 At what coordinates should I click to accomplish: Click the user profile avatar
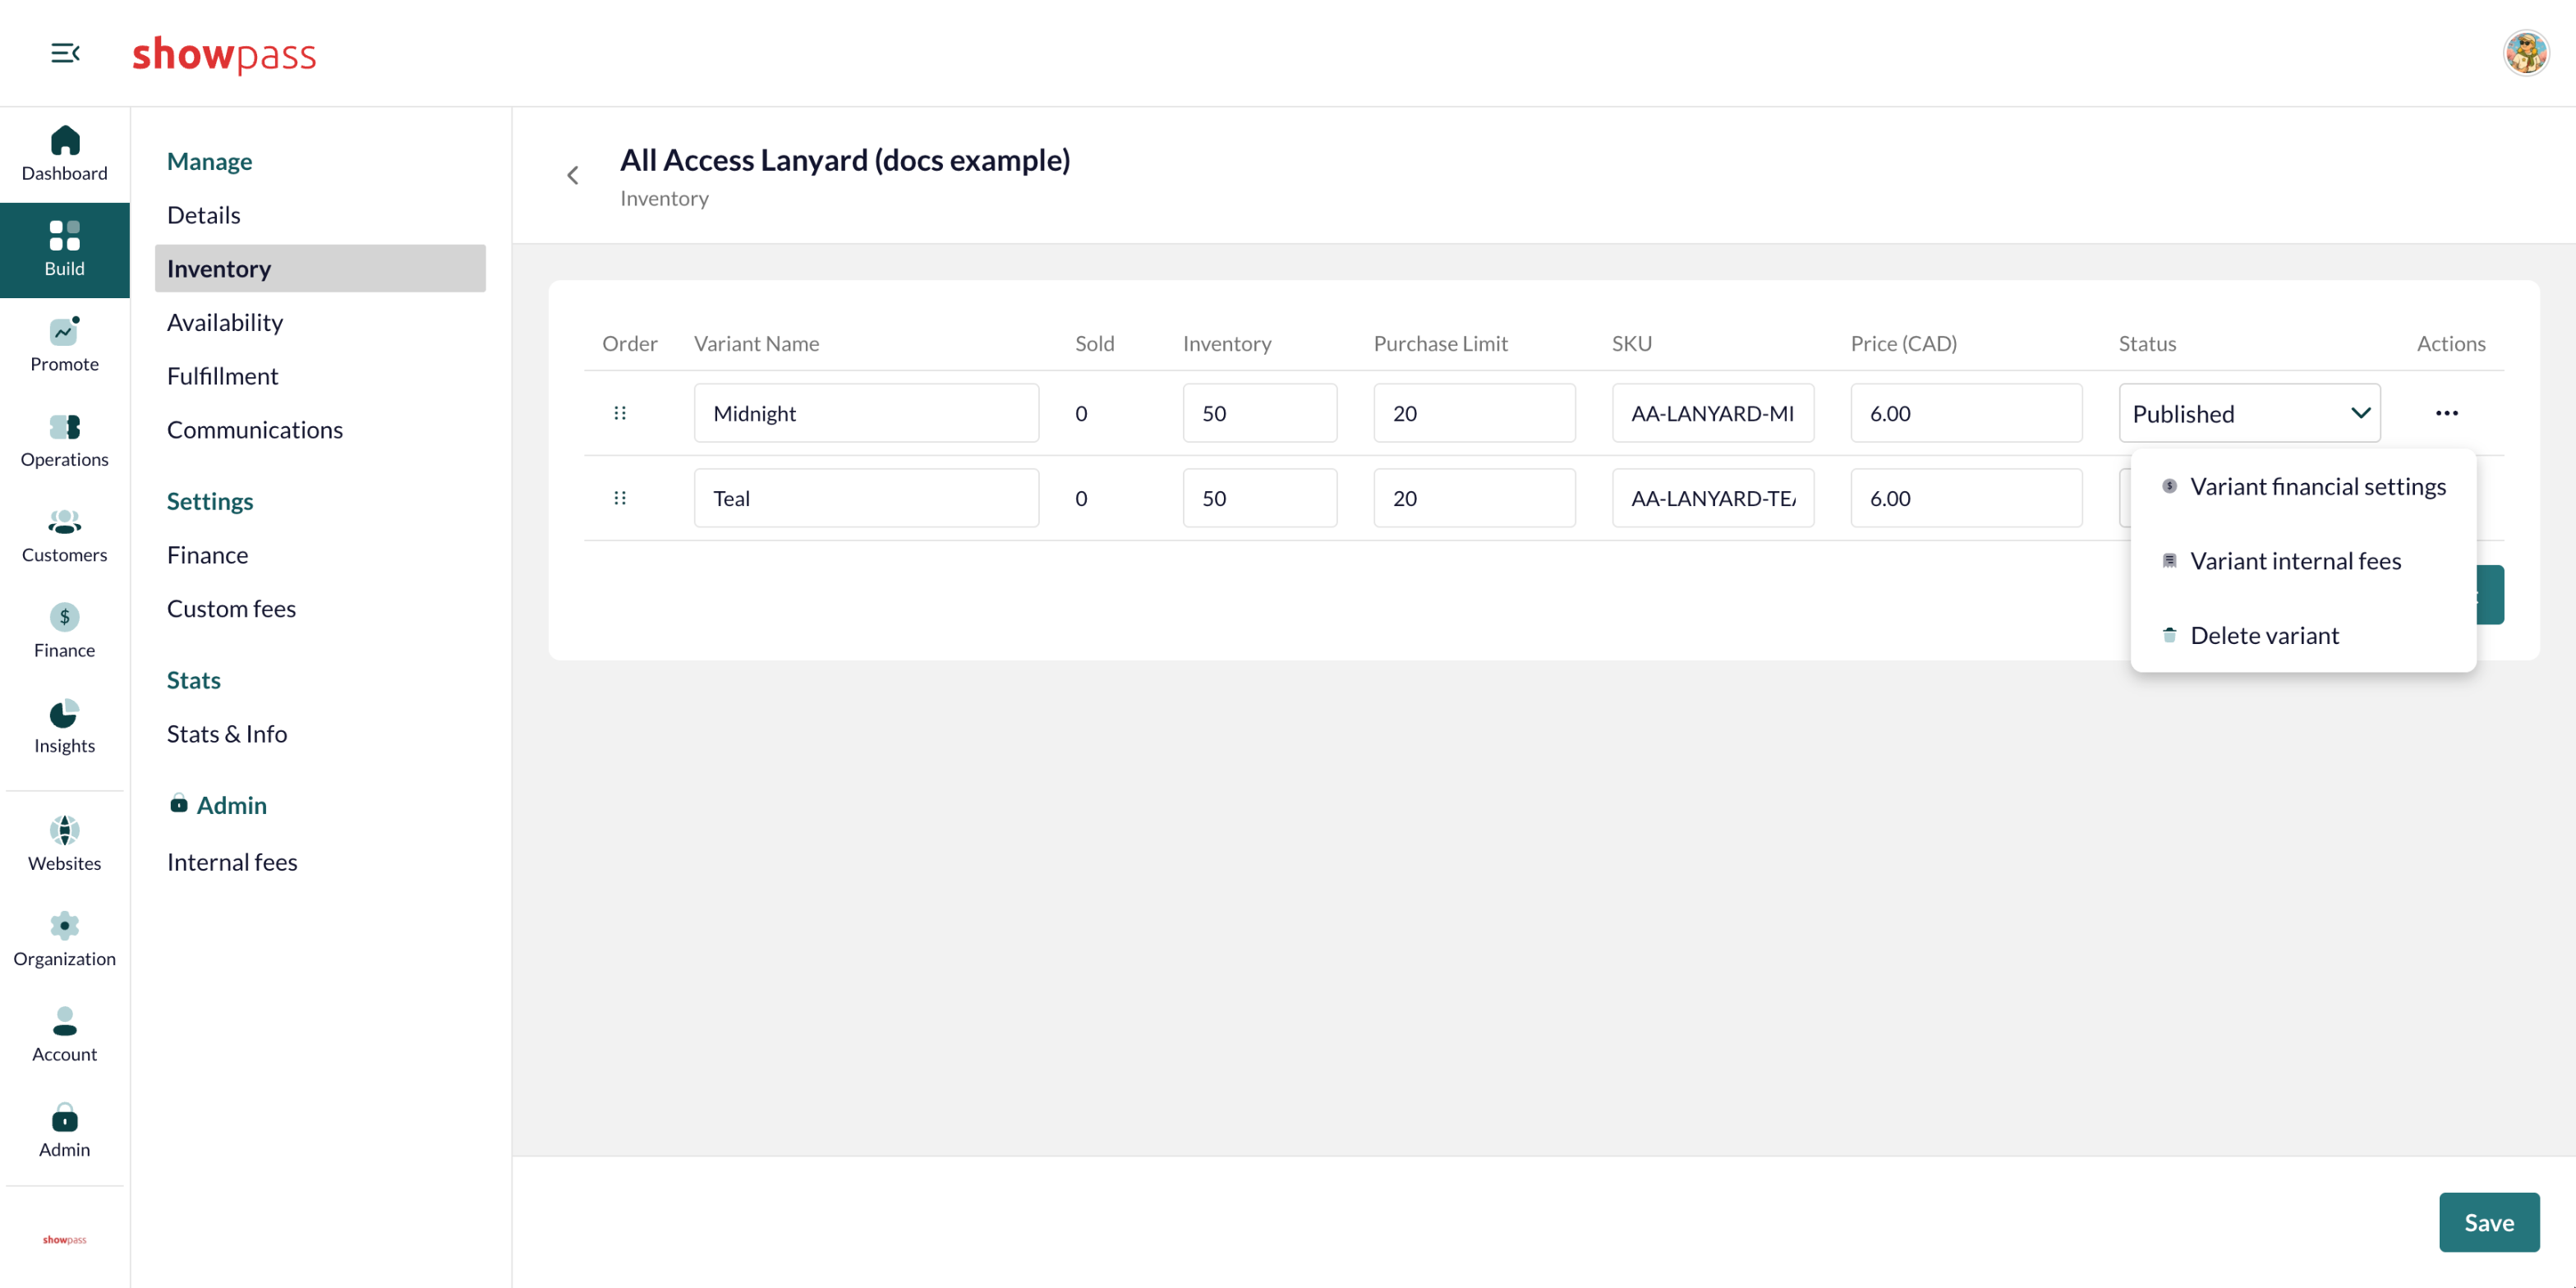pyautogui.click(x=2525, y=53)
